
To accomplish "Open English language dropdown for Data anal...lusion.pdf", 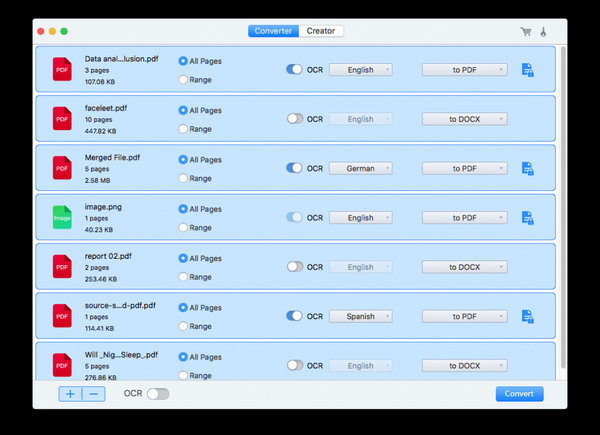I will point(361,70).
